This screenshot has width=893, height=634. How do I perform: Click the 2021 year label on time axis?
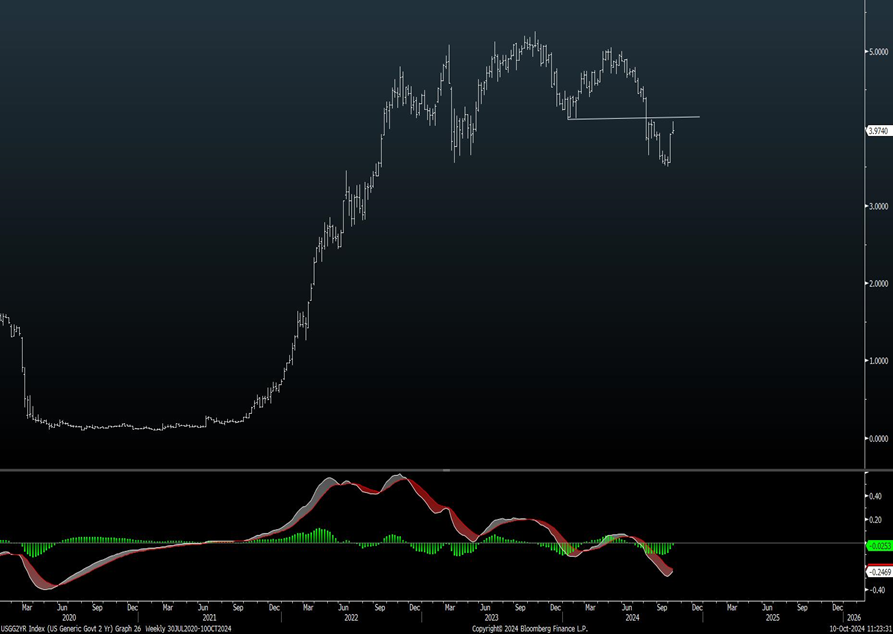209,617
